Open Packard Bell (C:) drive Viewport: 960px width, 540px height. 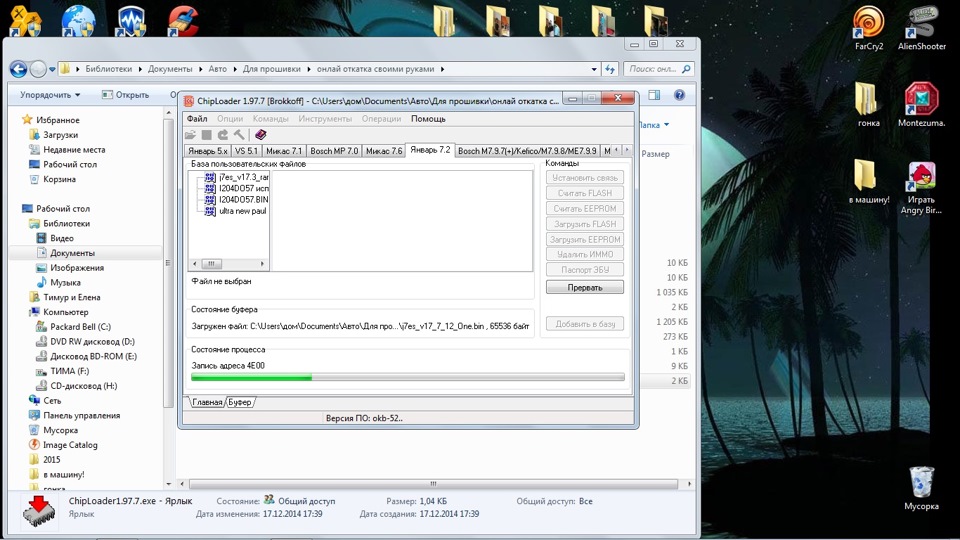click(80, 327)
